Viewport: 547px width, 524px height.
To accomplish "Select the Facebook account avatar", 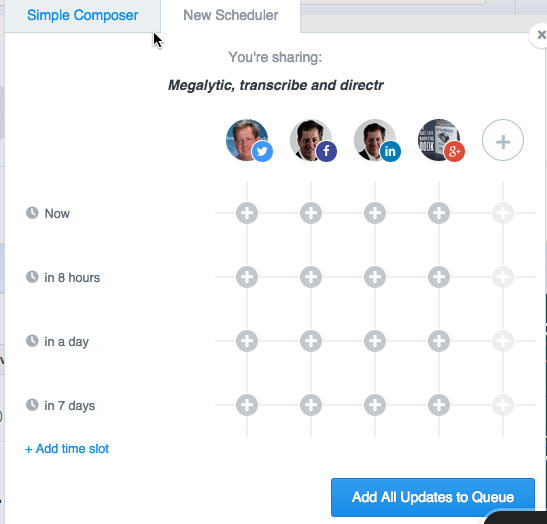I will coord(311,140).
